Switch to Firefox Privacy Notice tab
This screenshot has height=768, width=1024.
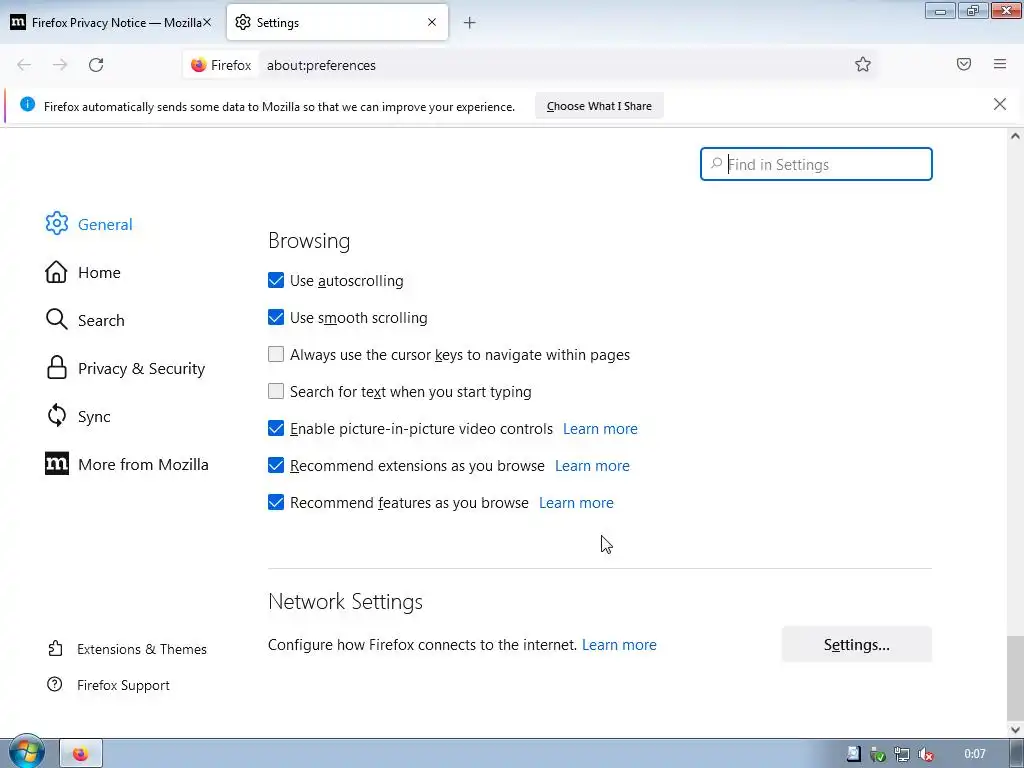[x=111, y=22]
